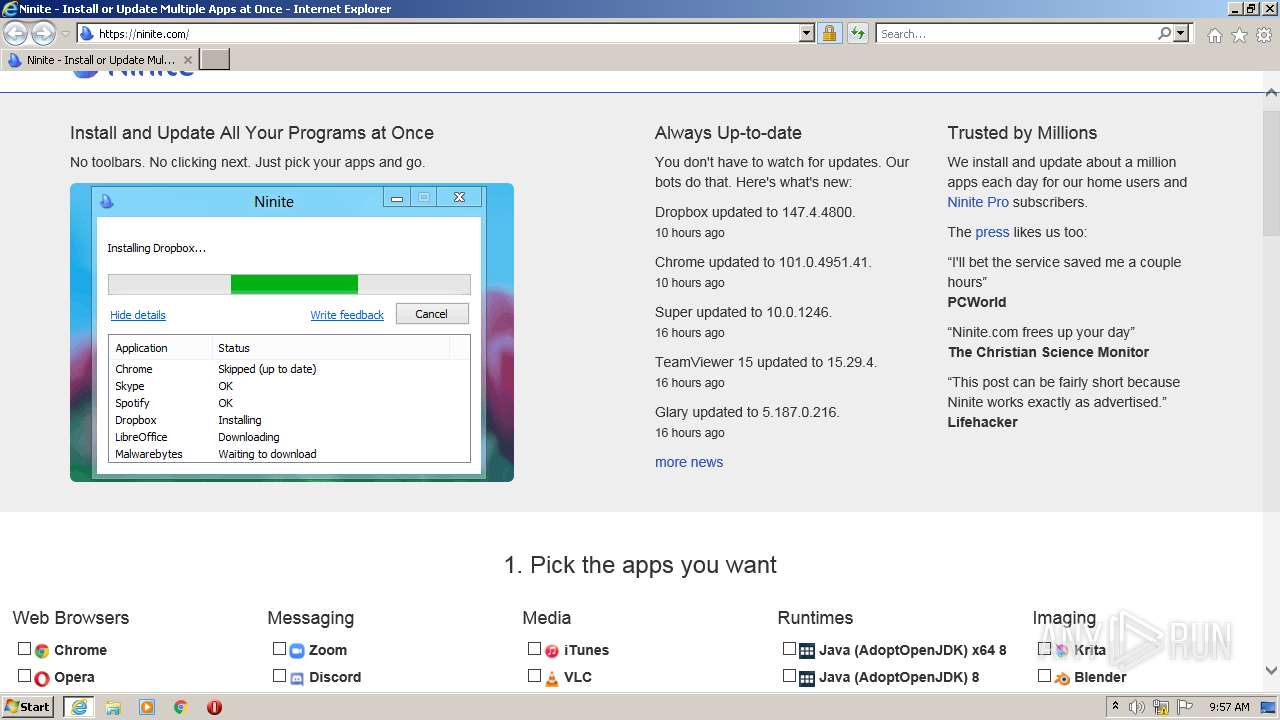Click the iTunes app icon under Media

552,650
